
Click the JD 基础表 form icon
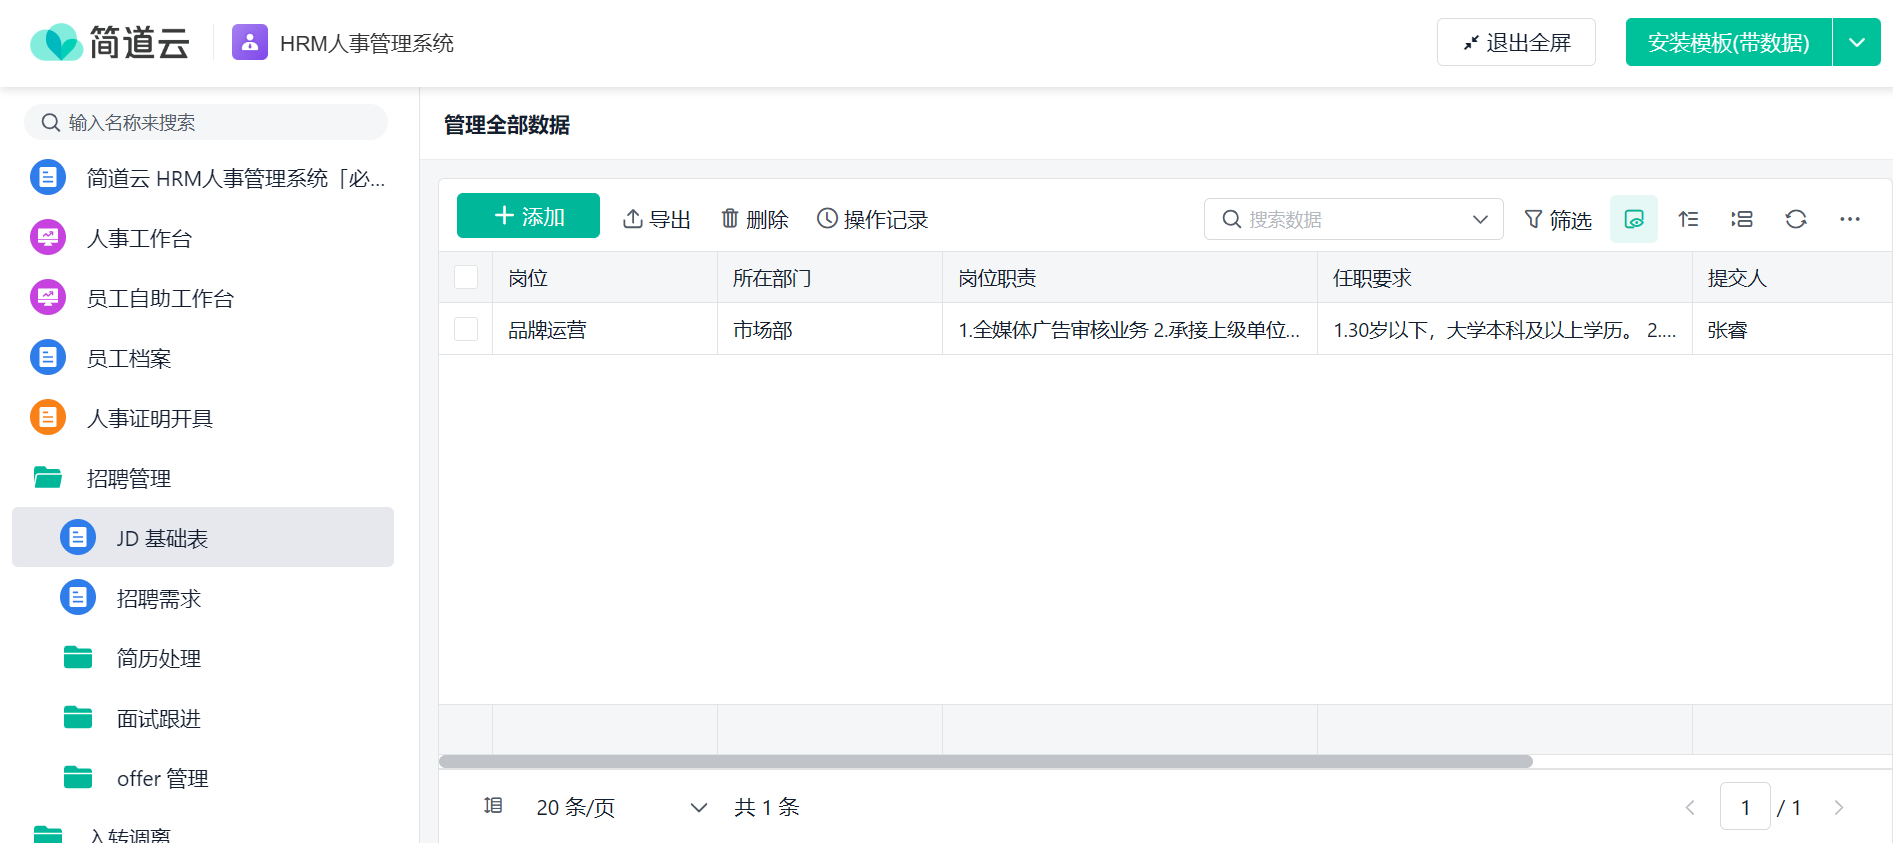click(78, 538)
